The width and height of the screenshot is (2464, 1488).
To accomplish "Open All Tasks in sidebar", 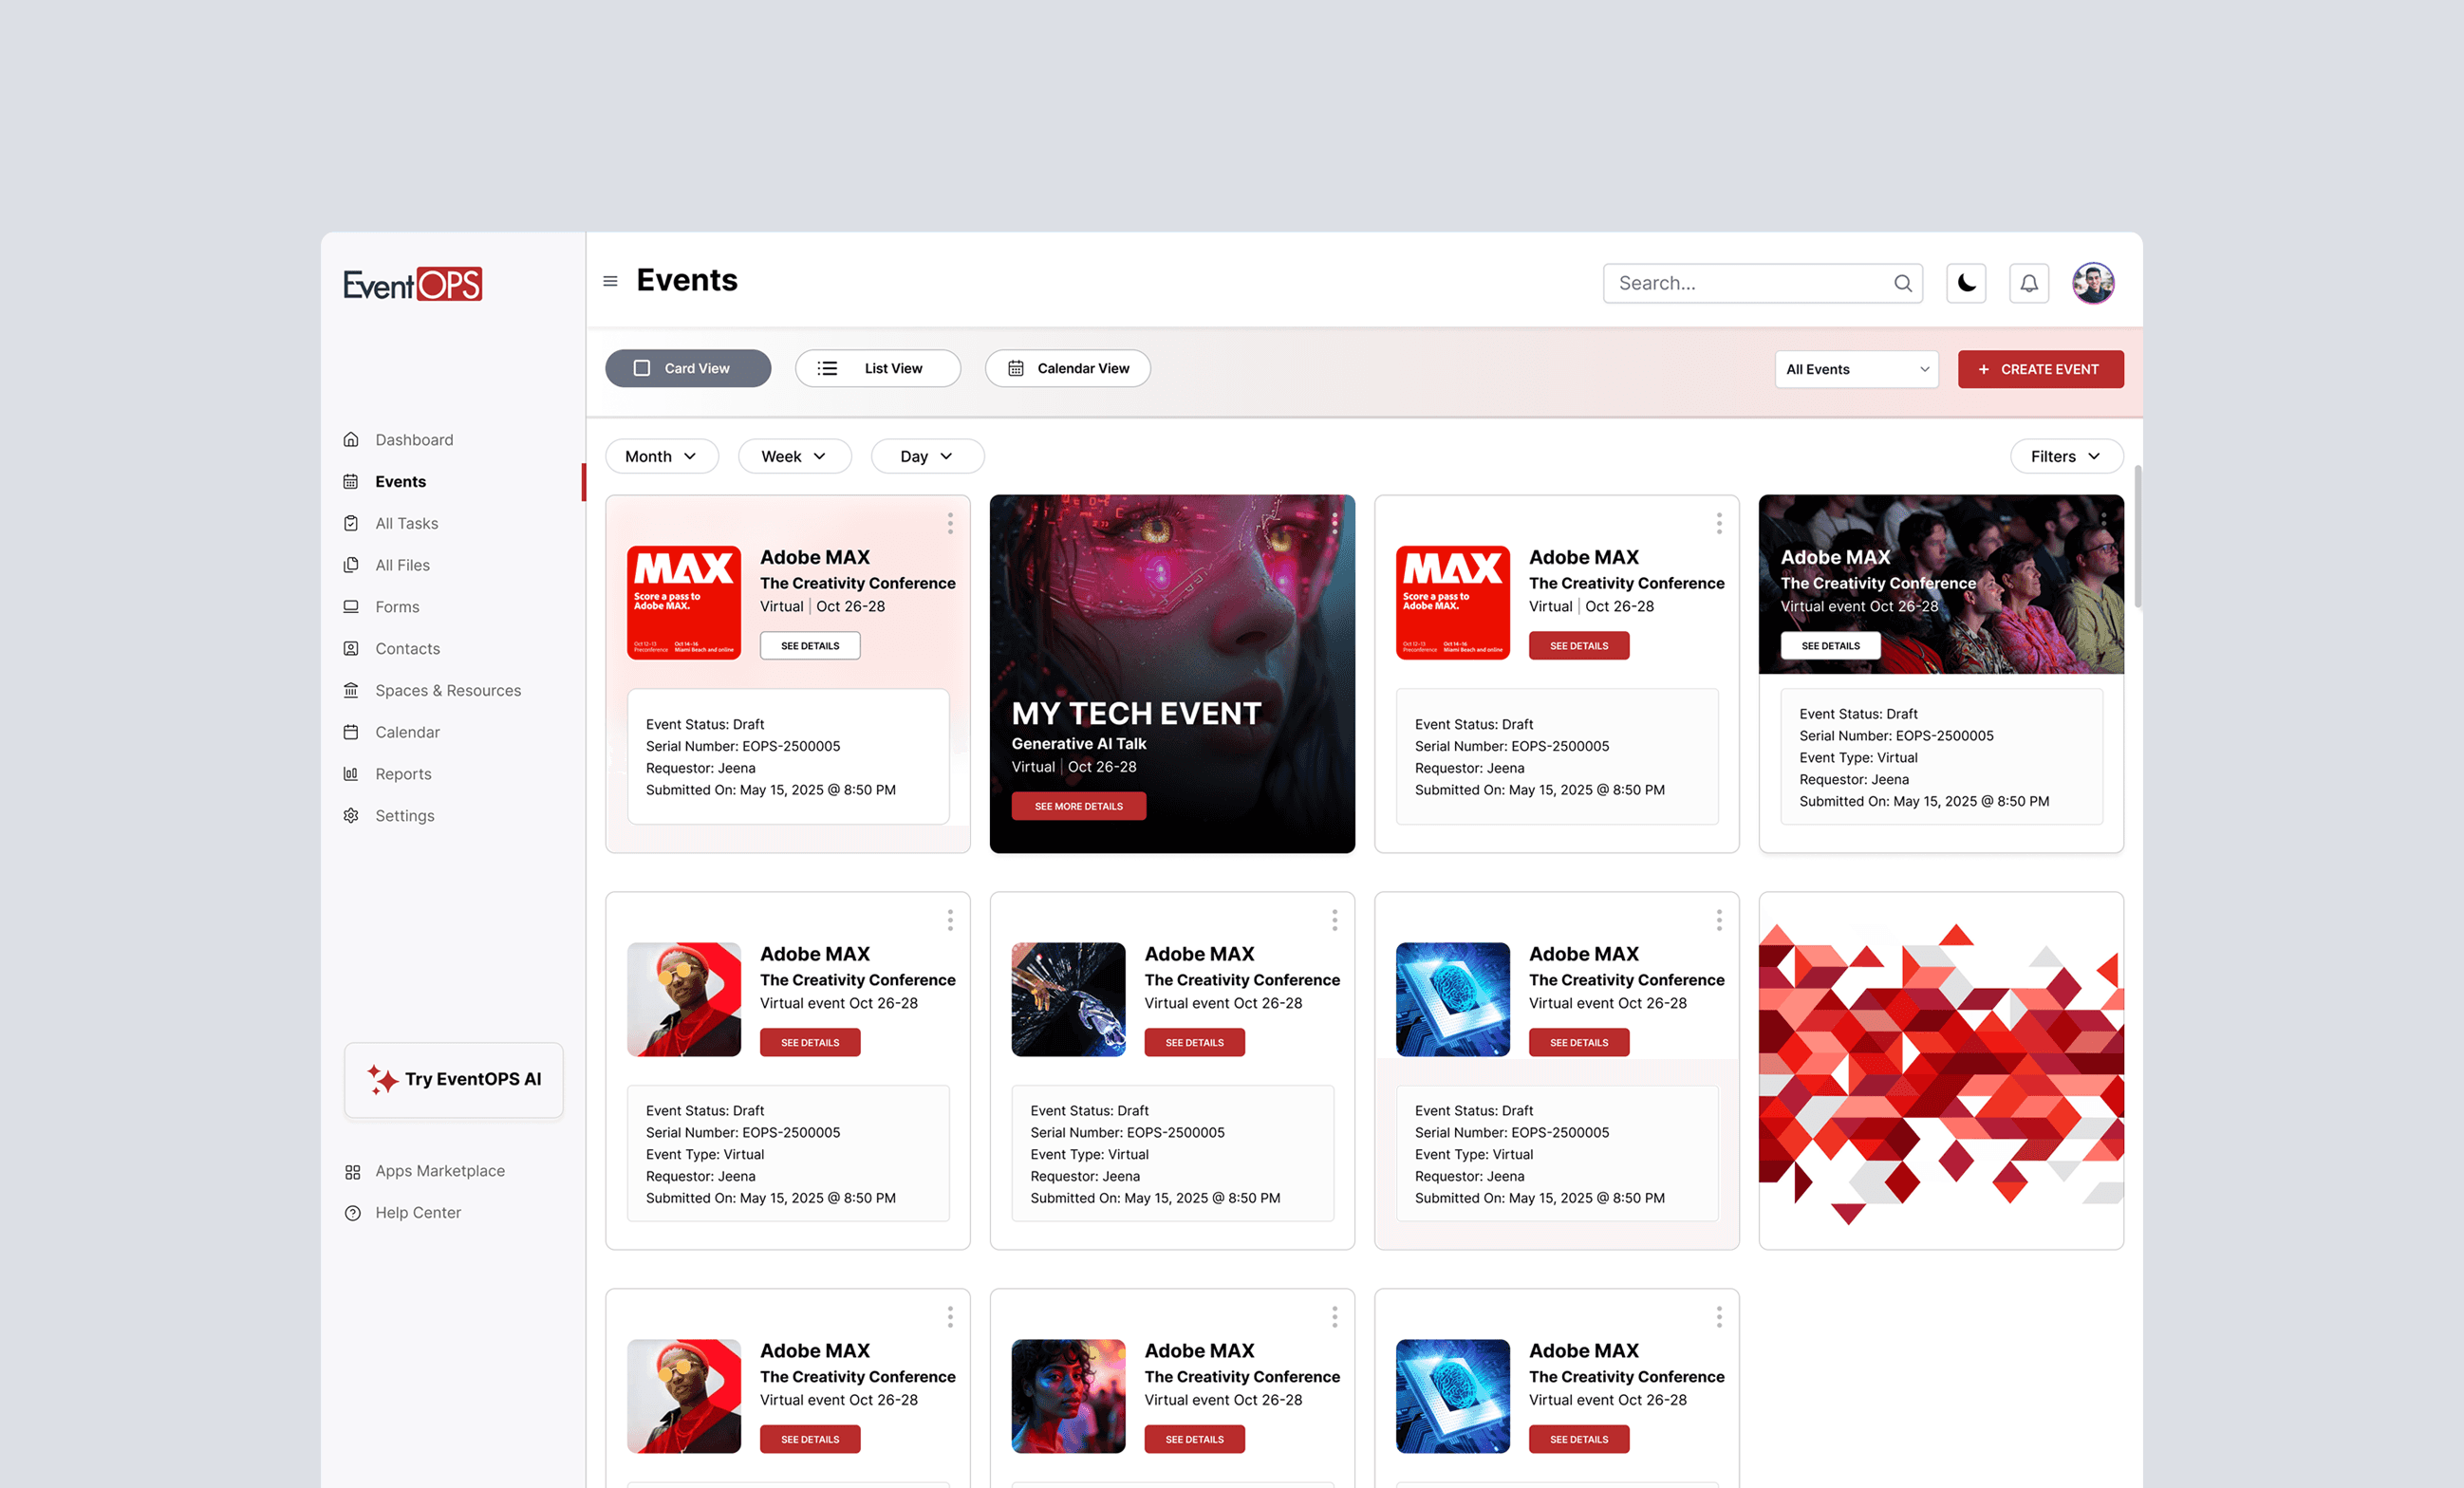I will [x=406, y=523].
